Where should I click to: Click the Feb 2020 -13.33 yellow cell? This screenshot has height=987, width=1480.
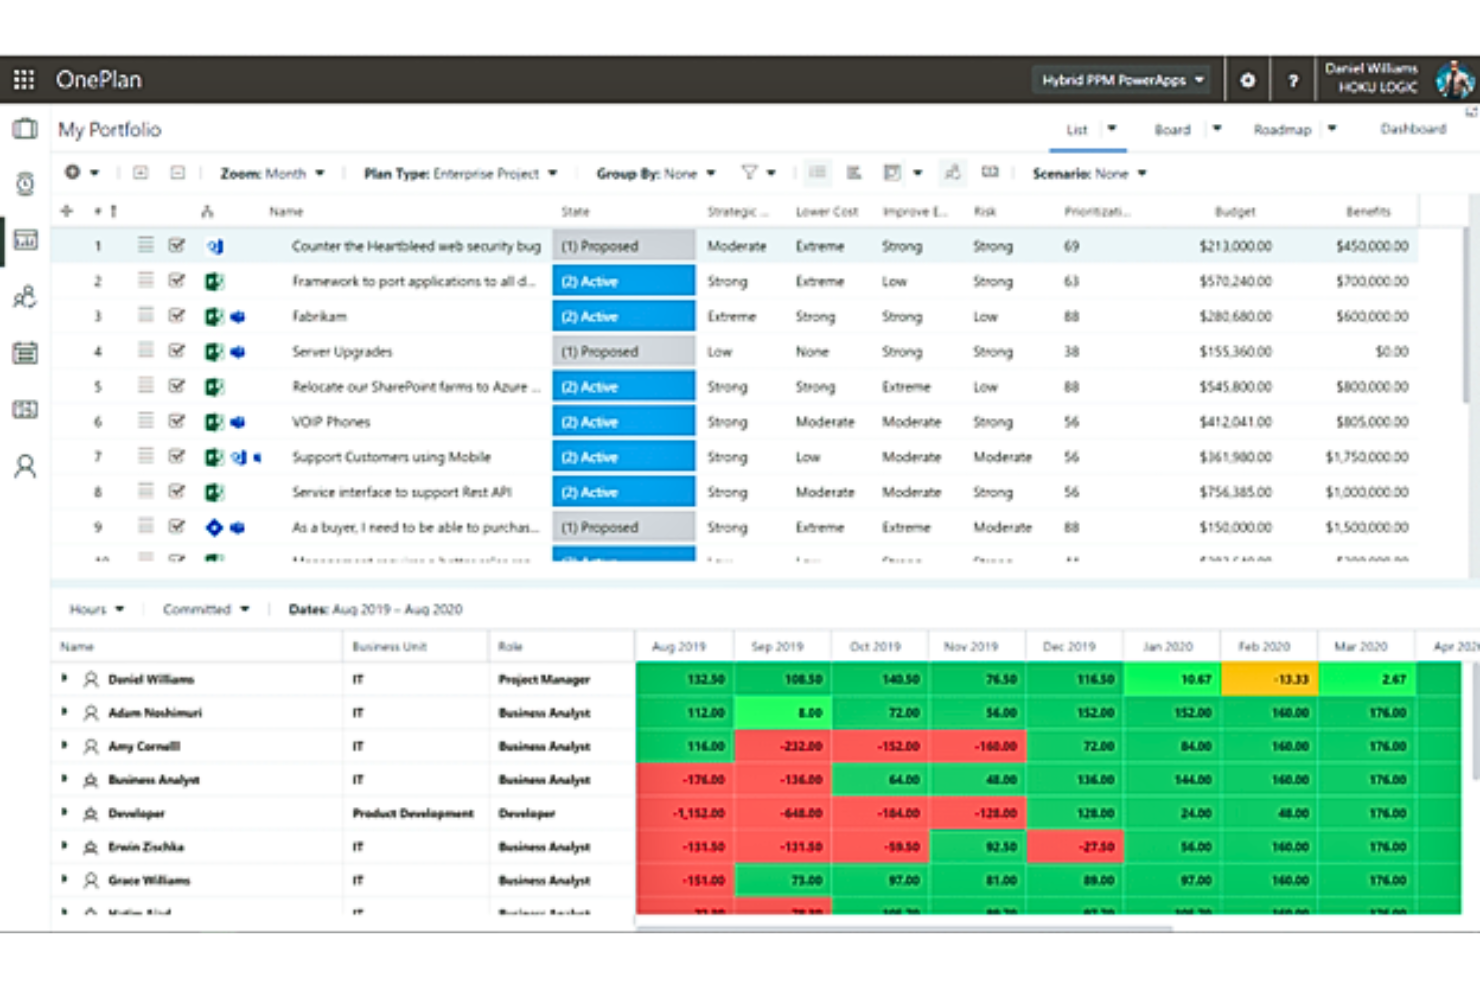(1269, 679)
